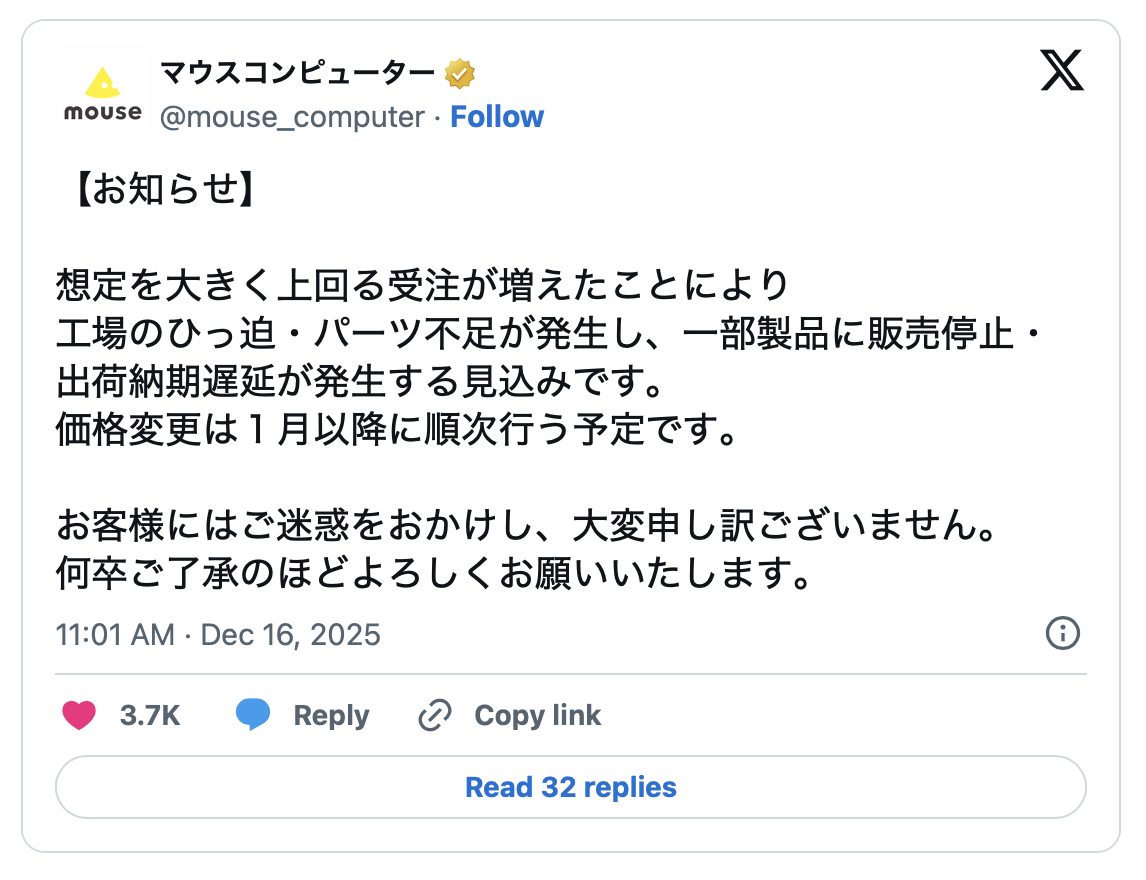Click the line starting with 想定を大きく上回る

(423, 286)
